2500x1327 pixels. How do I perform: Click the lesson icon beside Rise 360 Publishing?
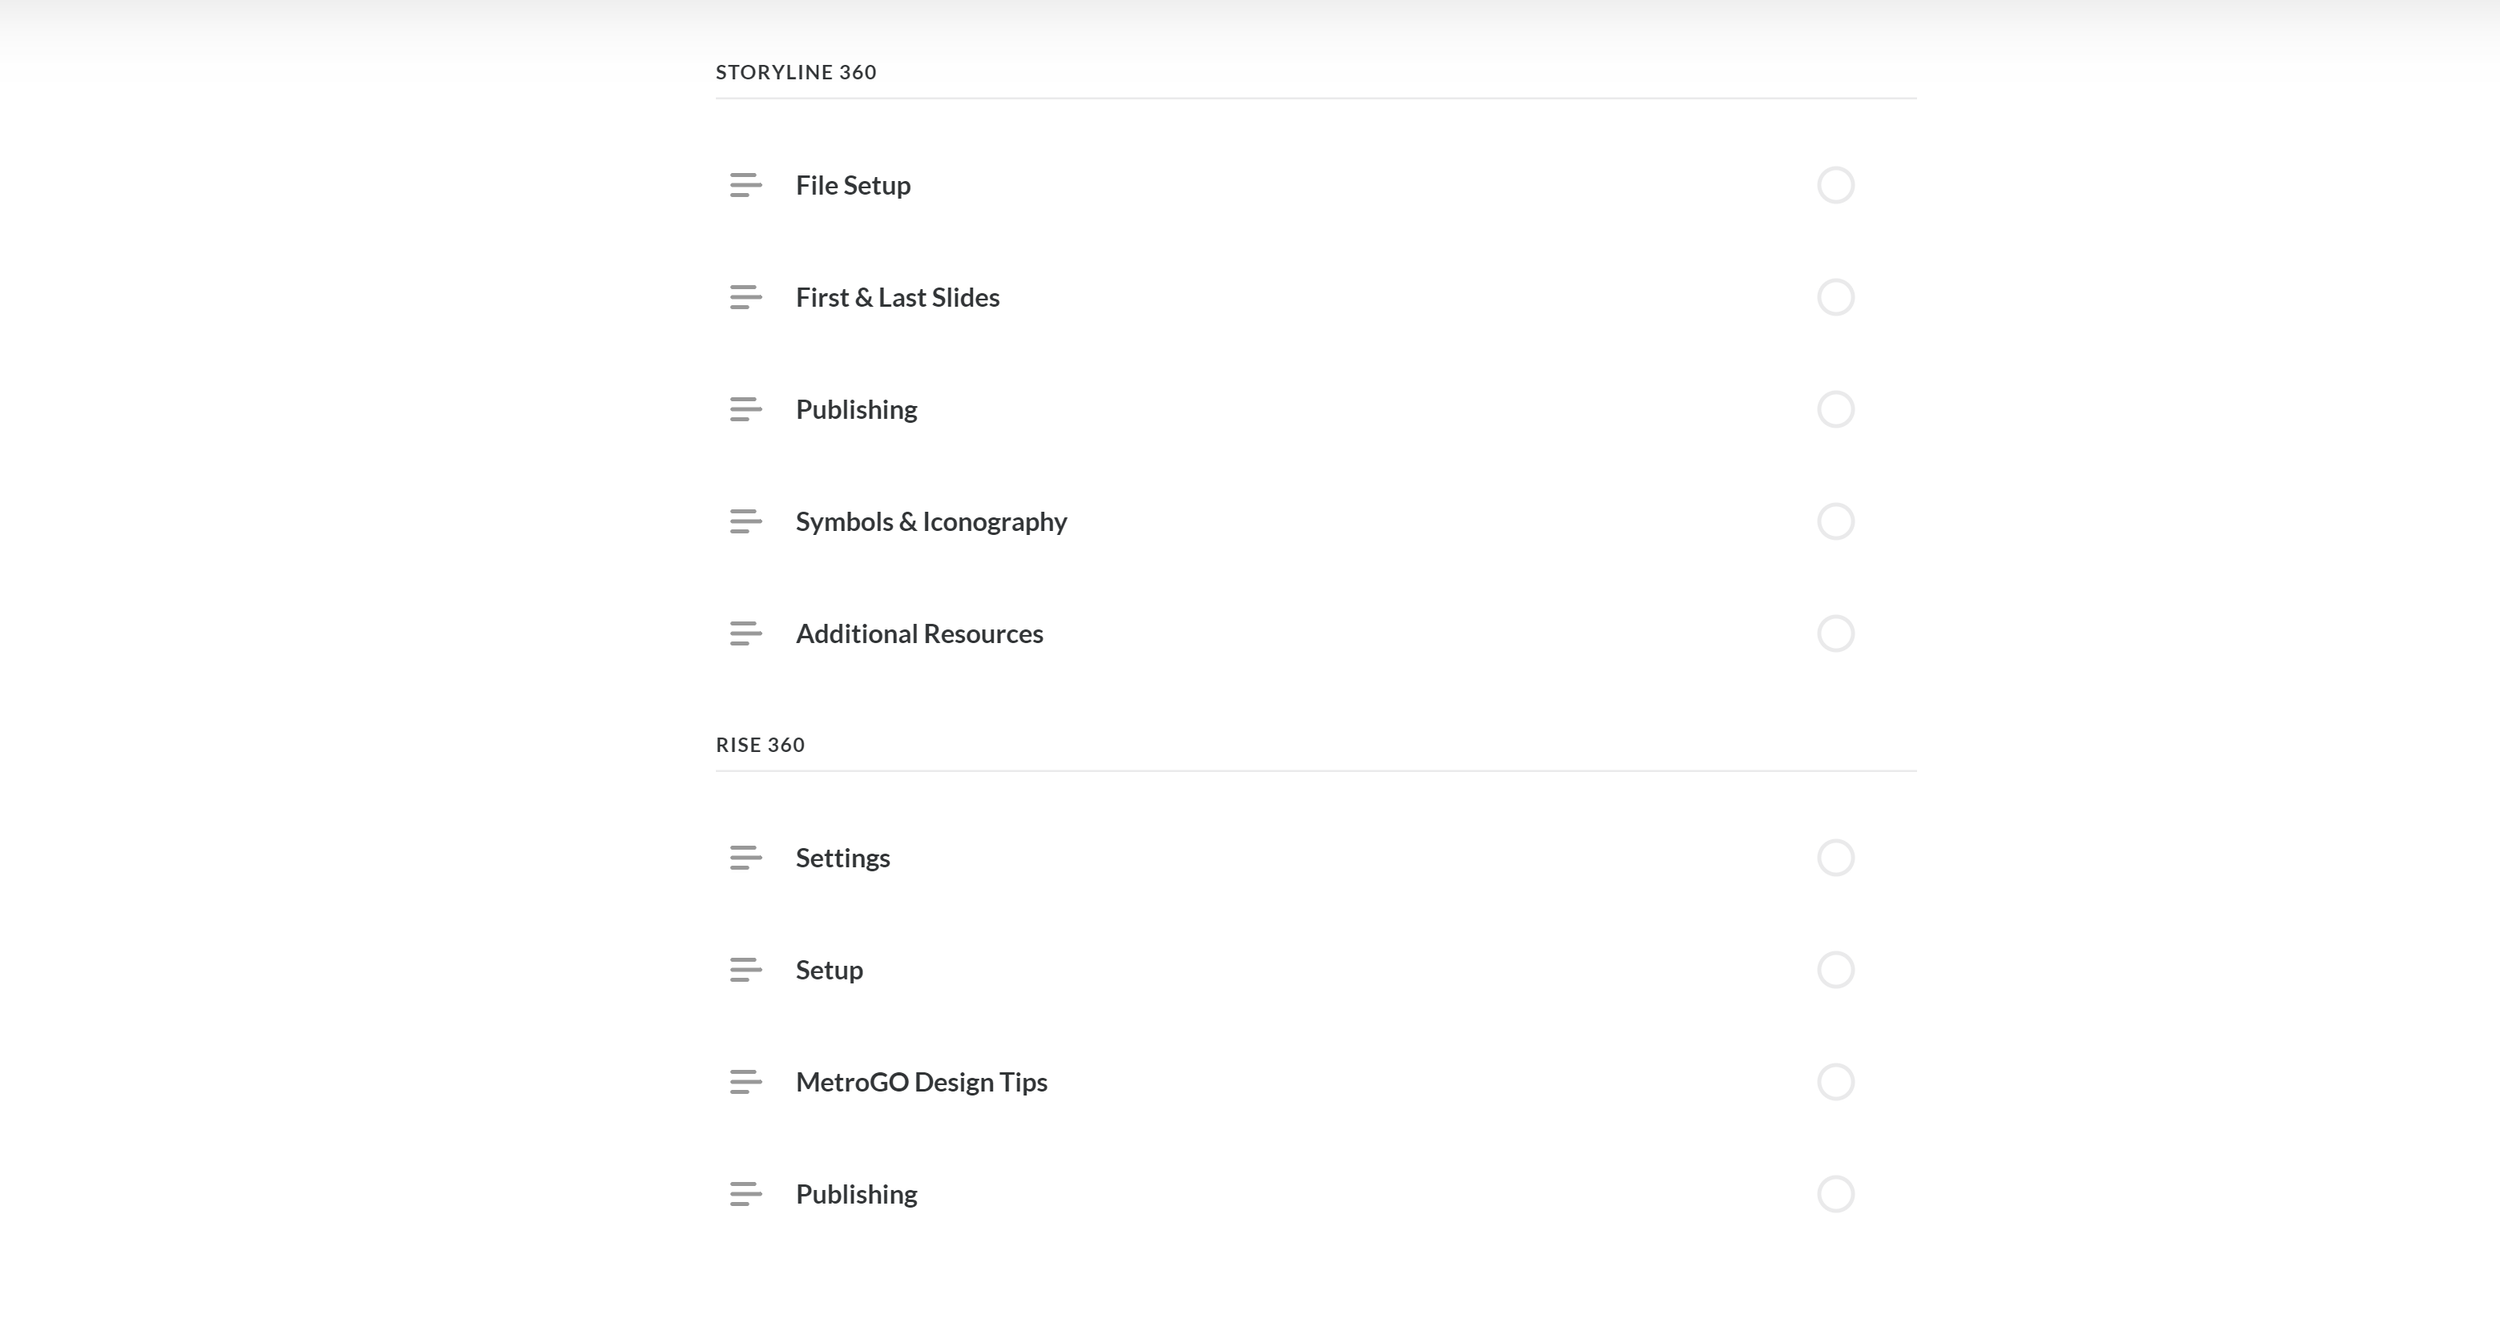pos(745,1193)
